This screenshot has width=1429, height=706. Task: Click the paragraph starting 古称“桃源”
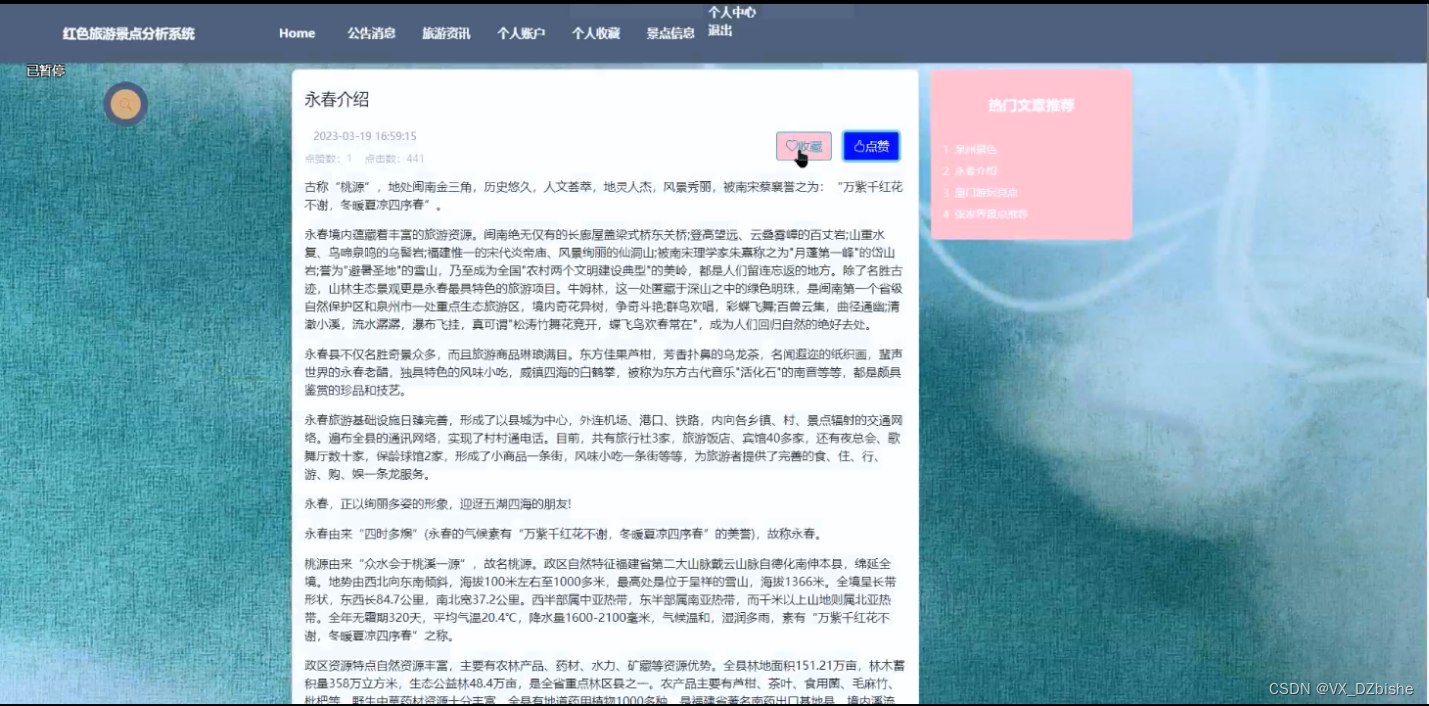[x=604, y=196]
